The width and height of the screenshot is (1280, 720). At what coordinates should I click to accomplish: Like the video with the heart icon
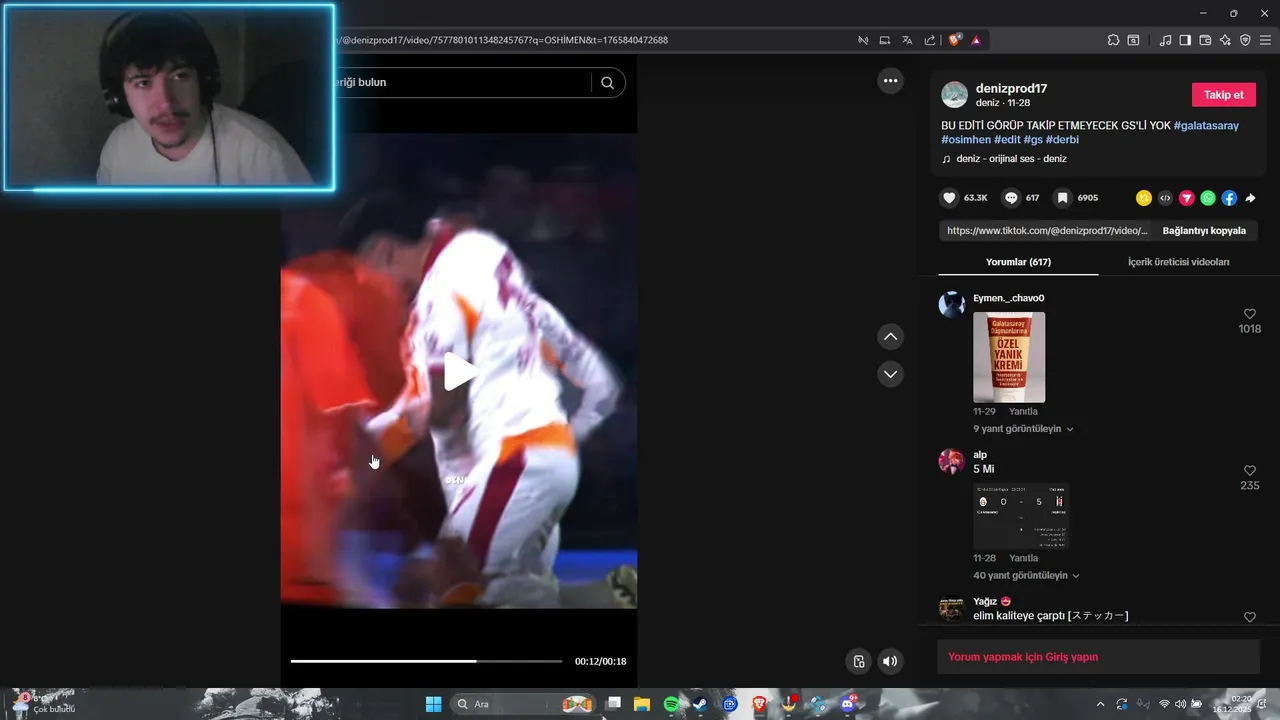coord(950,198)
